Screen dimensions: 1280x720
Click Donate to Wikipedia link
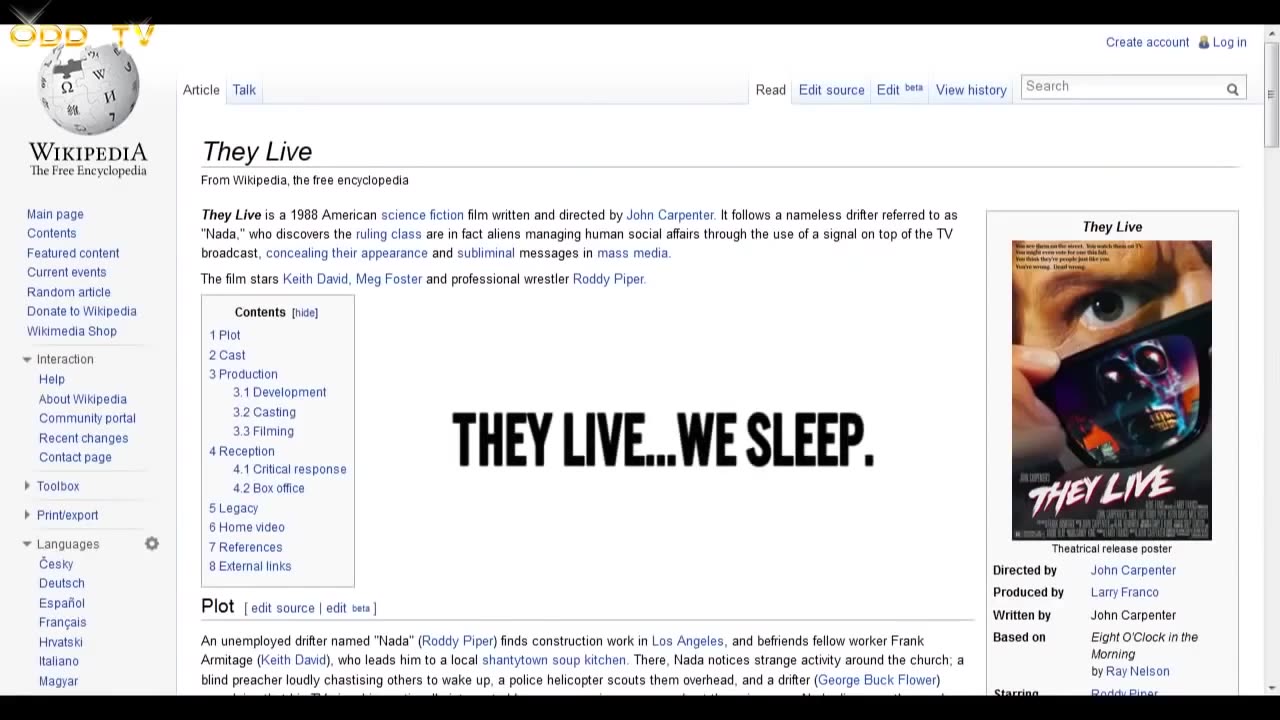(82, 311)
